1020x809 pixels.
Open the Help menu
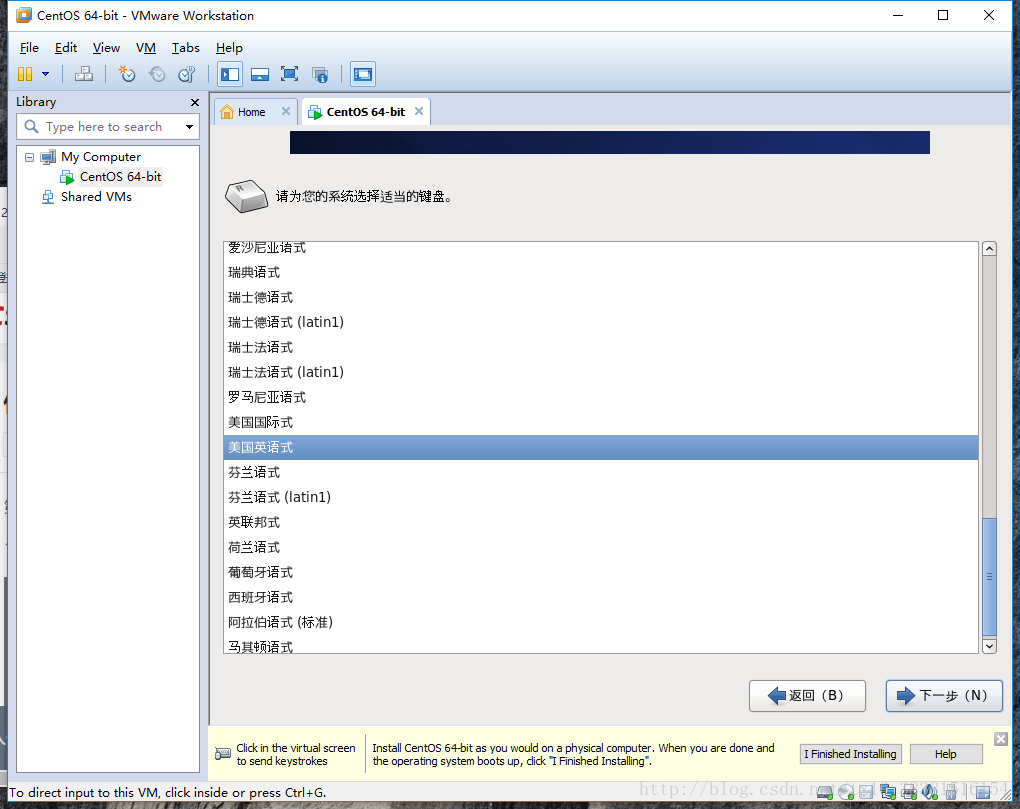[229, 47]
